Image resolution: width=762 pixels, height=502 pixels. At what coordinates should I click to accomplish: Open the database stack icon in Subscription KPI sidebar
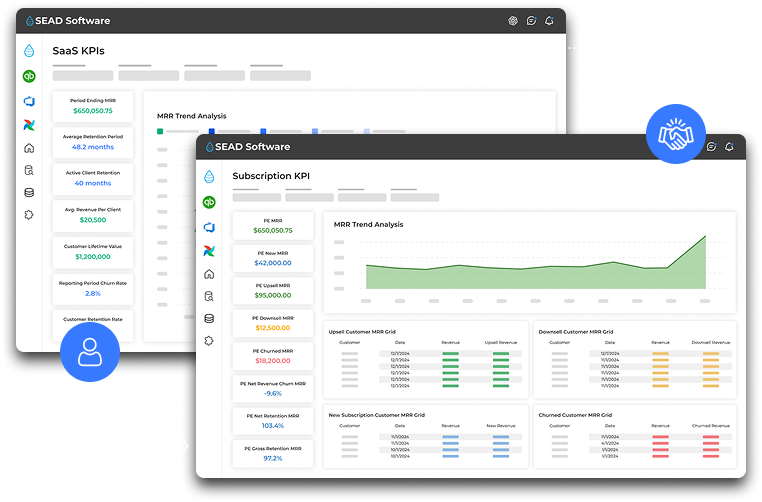[209, 318]
